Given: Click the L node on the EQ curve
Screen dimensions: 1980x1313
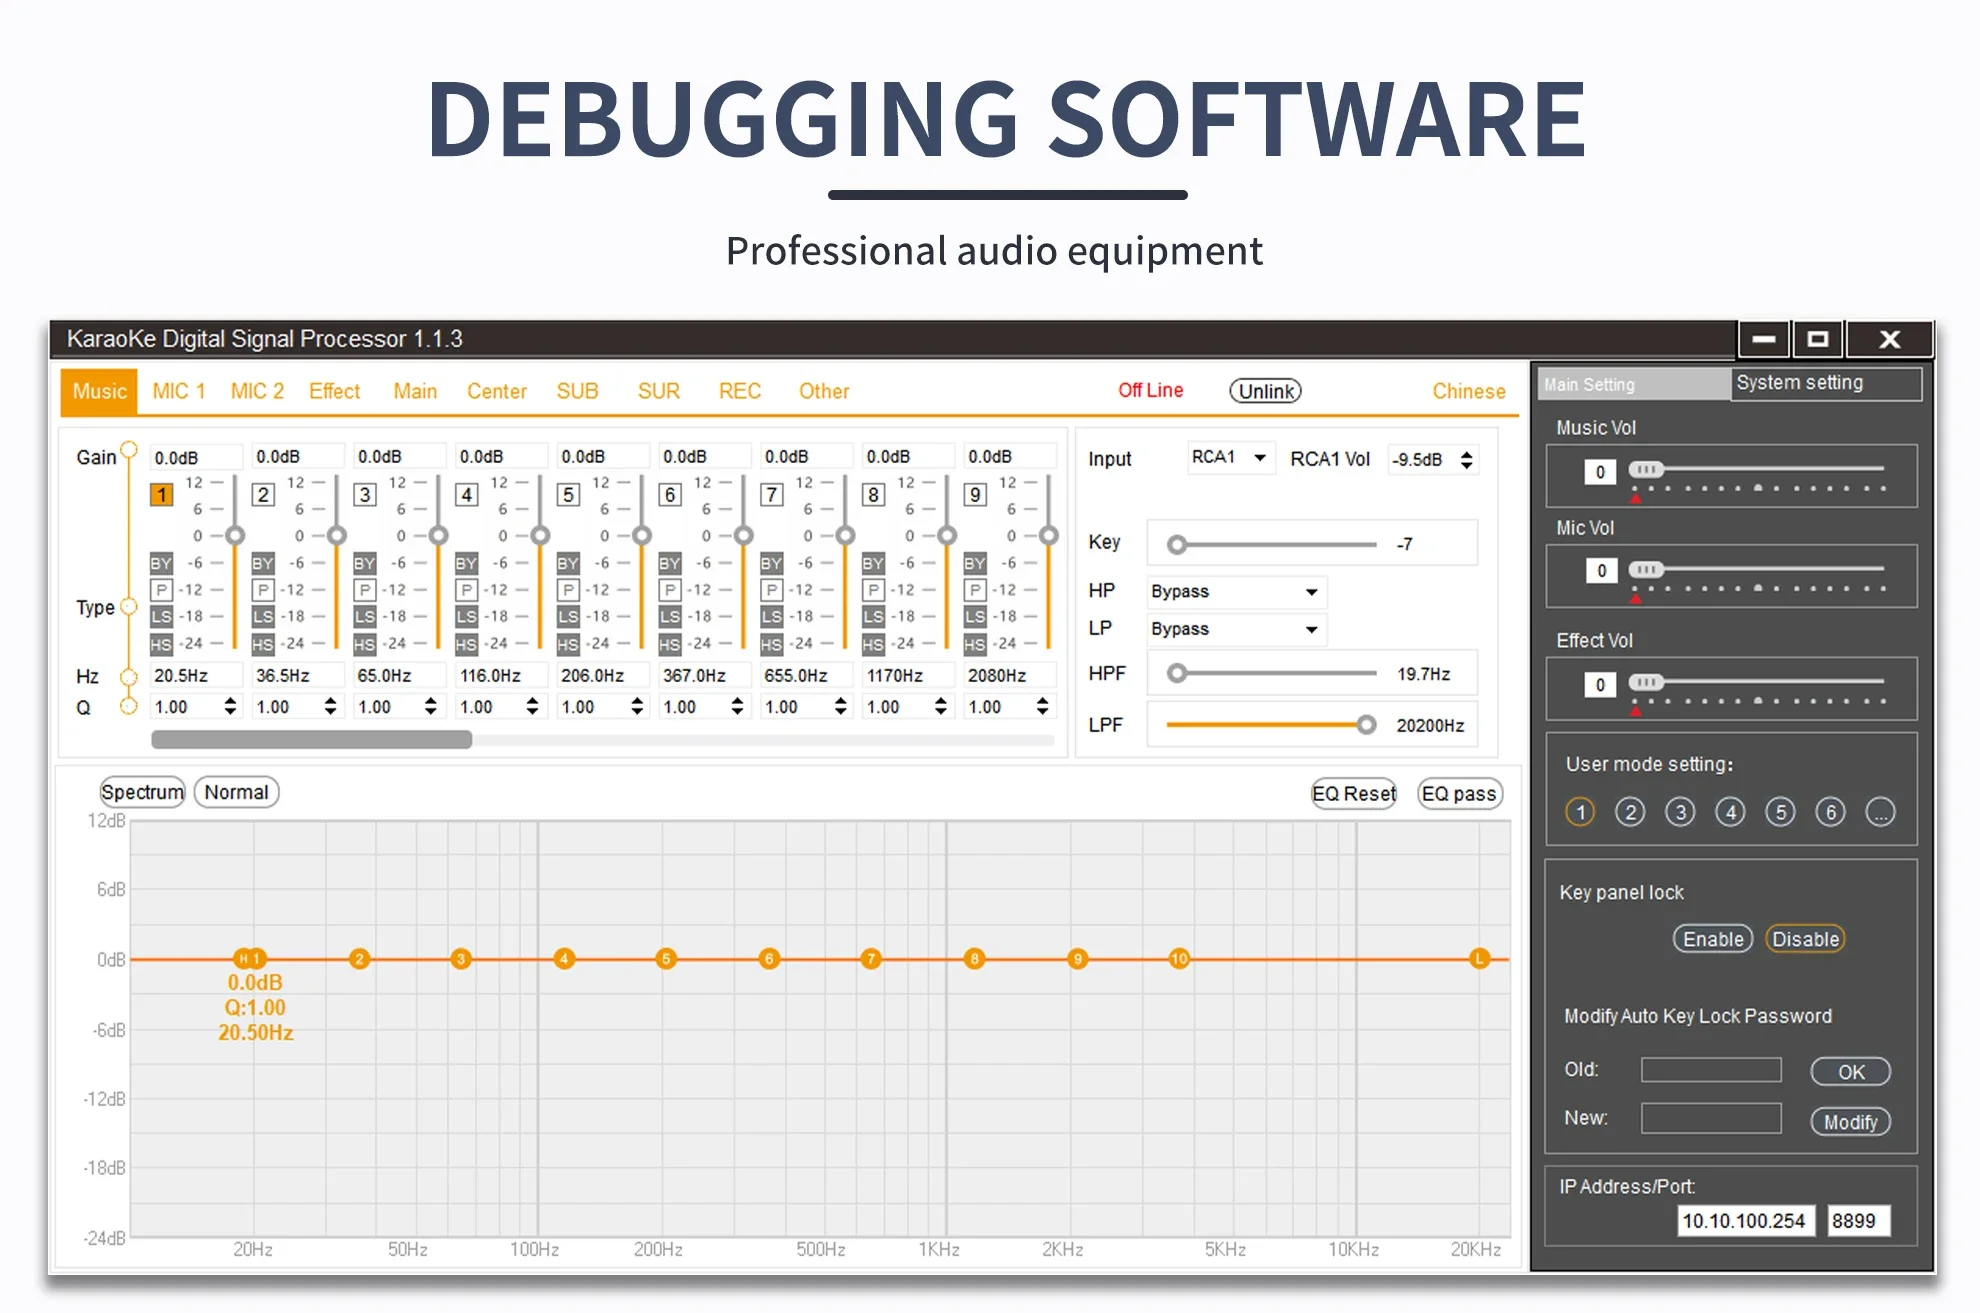Looking at the screenshot, I should [1479, 959].
